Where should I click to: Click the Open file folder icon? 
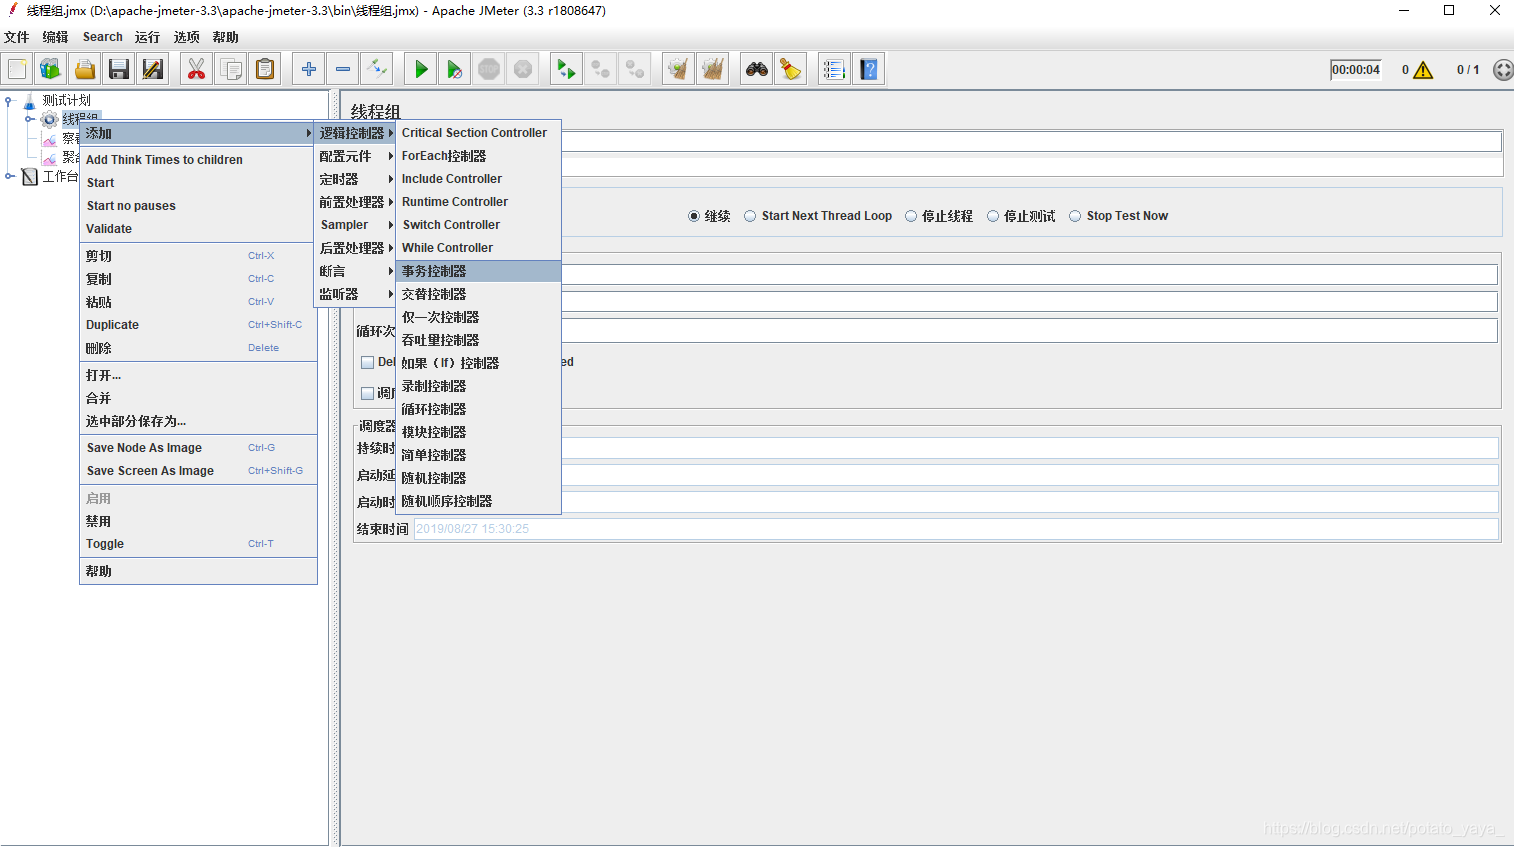point(85,69)
